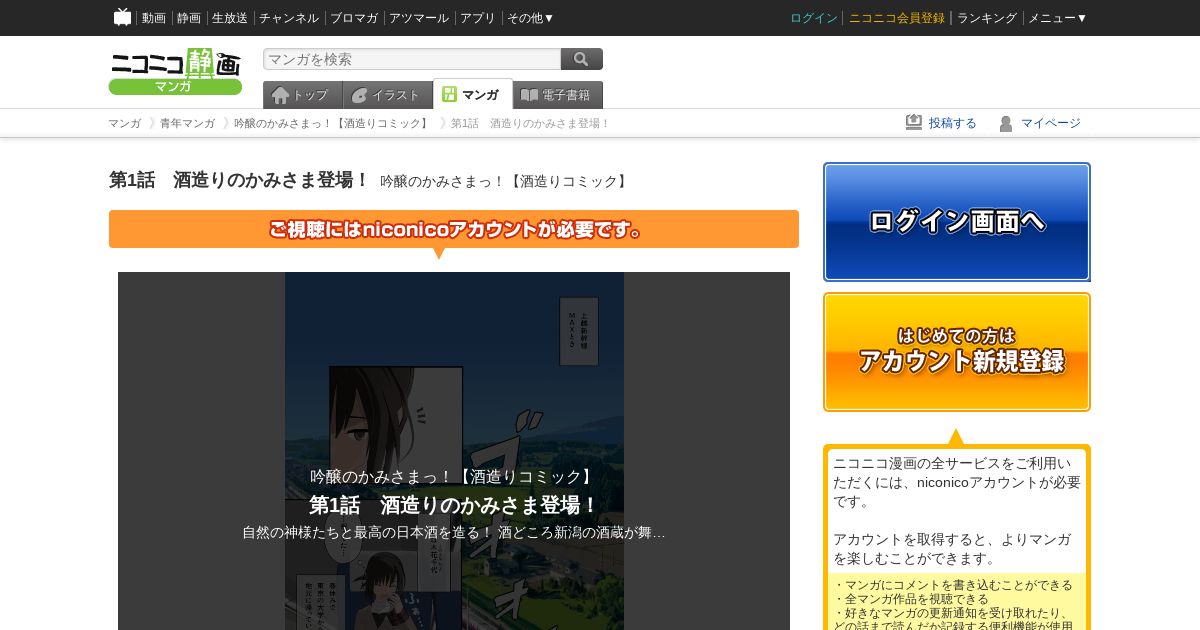Image resolution: width=1200 pixels, height=630 pixels.
Task: Switch to the トップ tab
Action: pyautogui.click(x=302, y=95)
